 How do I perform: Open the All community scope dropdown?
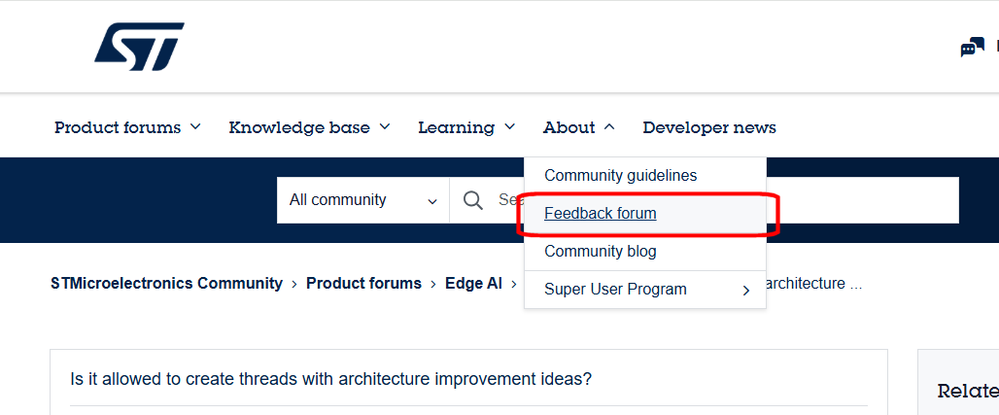362,201
